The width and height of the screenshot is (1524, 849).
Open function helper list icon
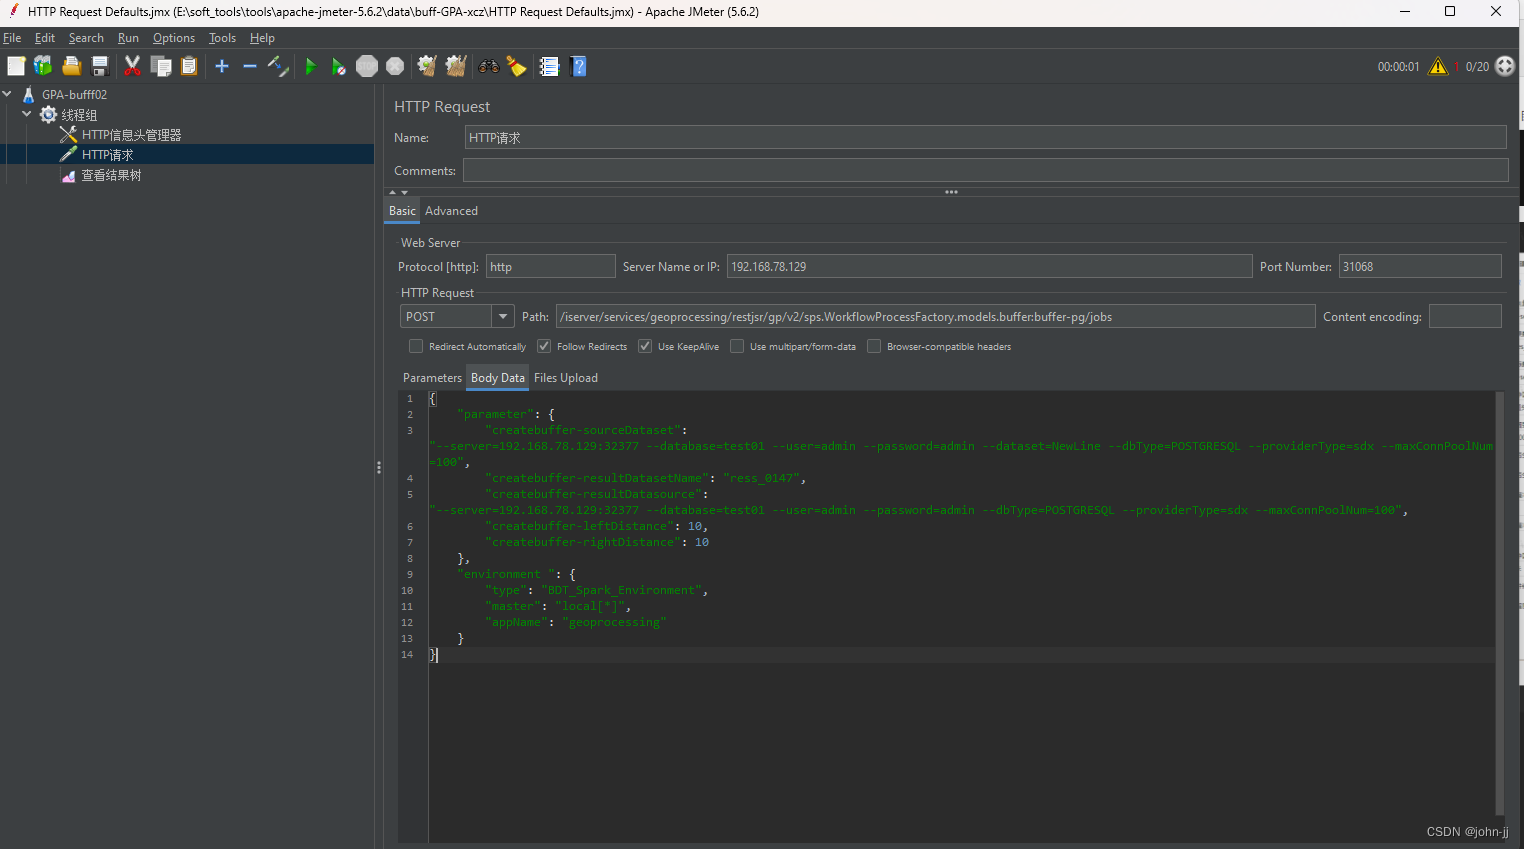coord(549,66)
